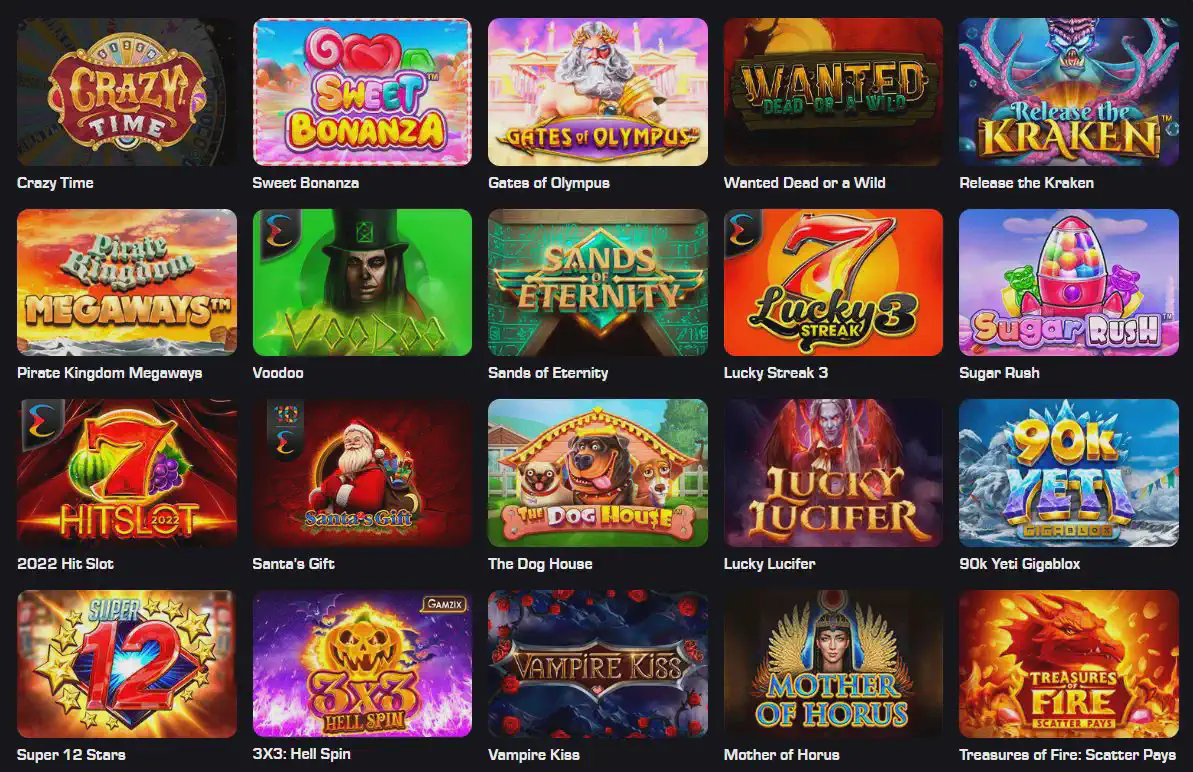The image size is (1193, 772).
Task: Click the Vampire Kiss title text
Action: pyautogui.click(x=533, y=755)
